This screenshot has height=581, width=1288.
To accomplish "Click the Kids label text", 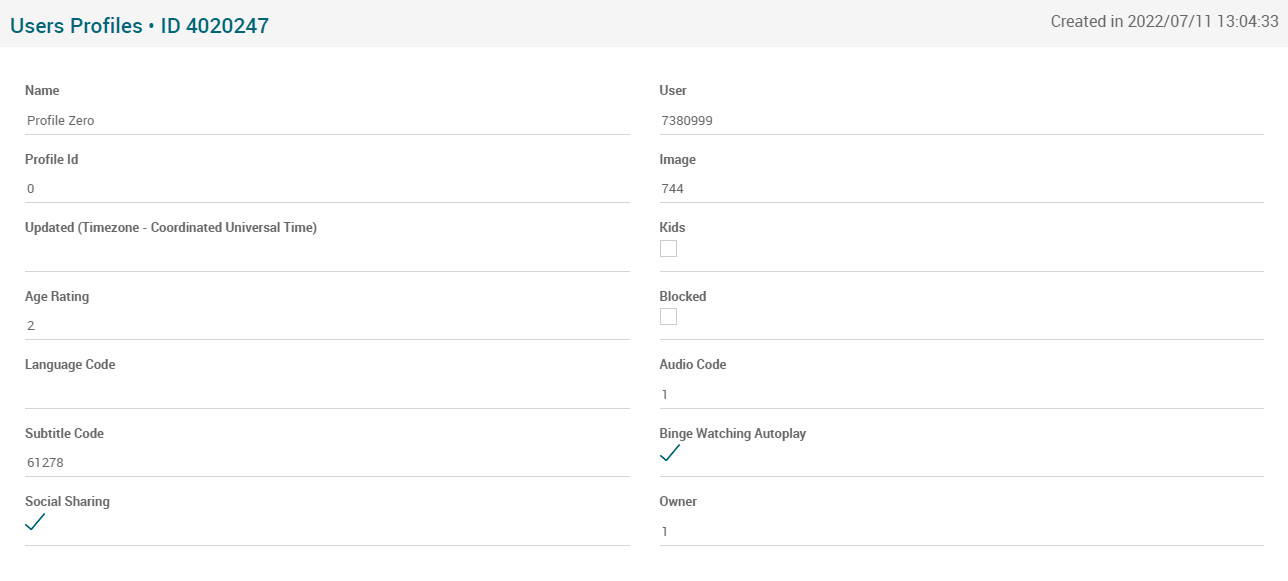I will [672, 228].
